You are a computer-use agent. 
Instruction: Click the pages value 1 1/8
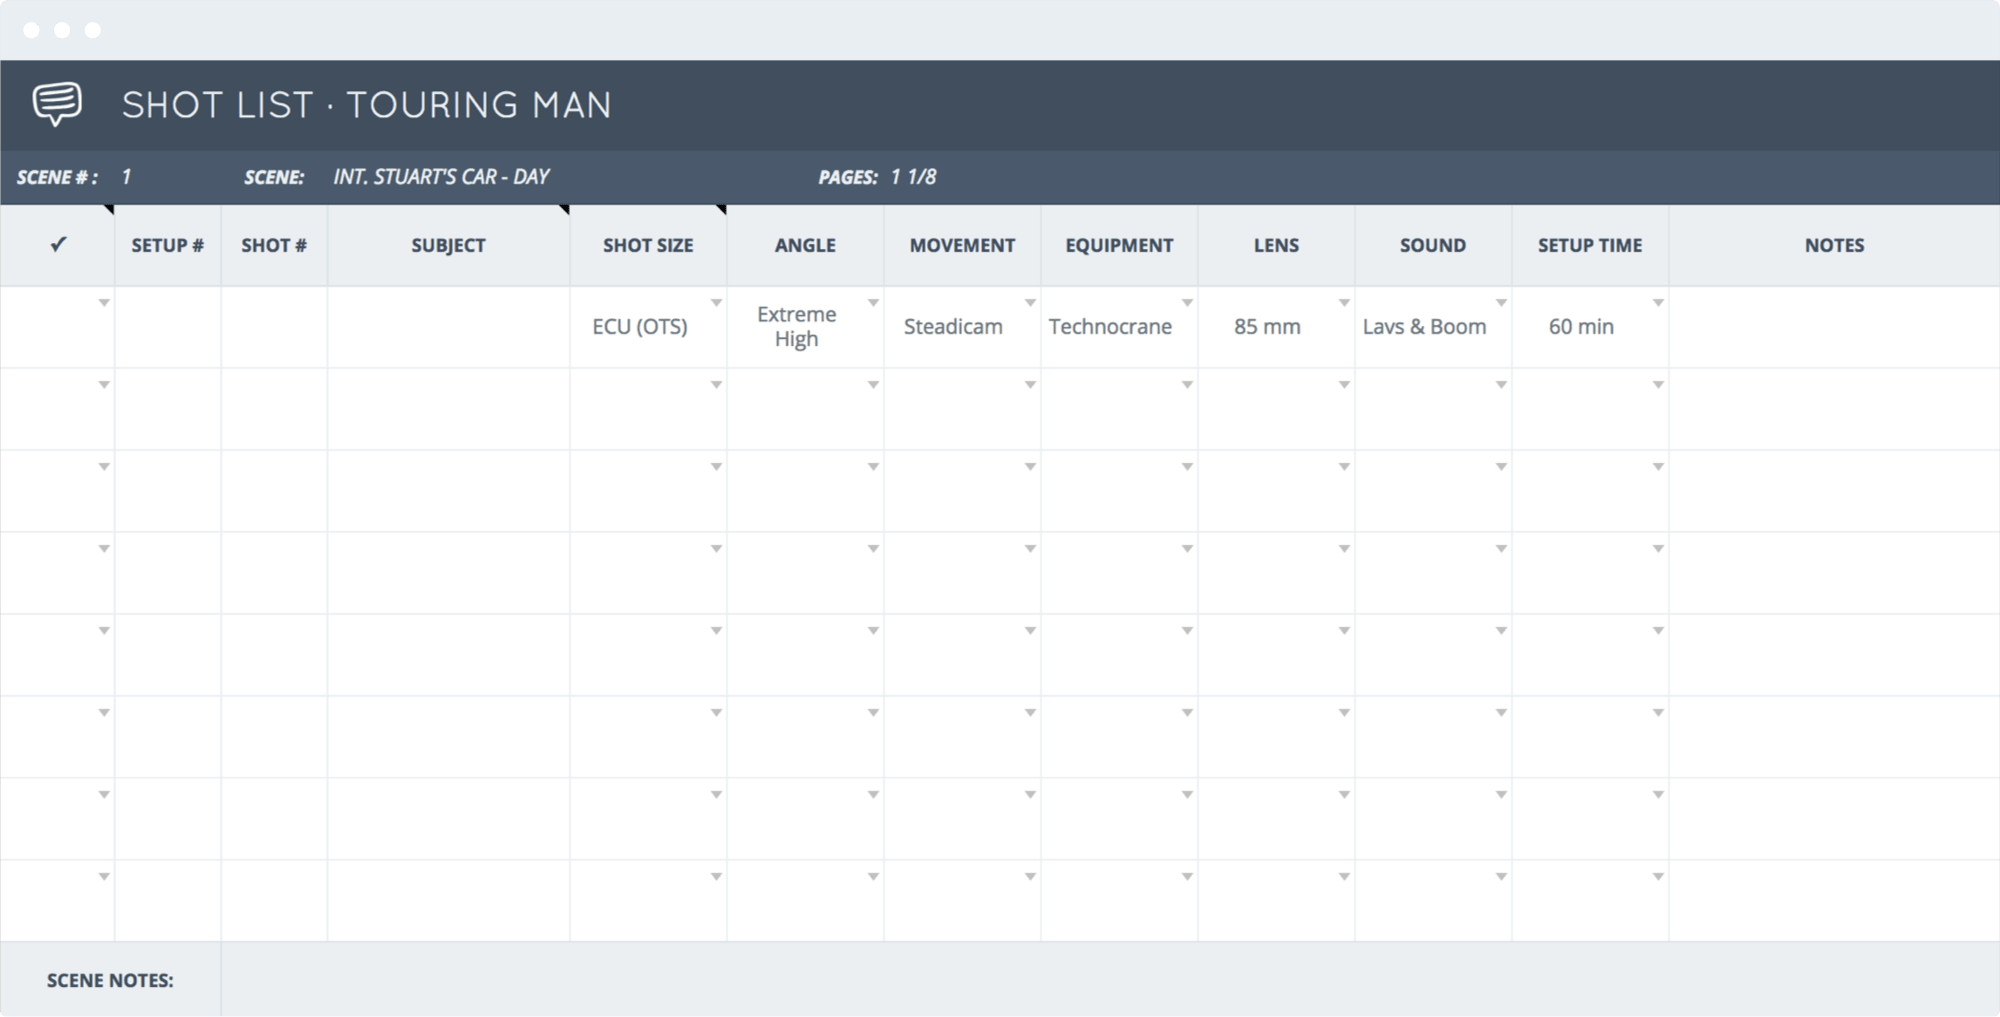click(913, 177)
